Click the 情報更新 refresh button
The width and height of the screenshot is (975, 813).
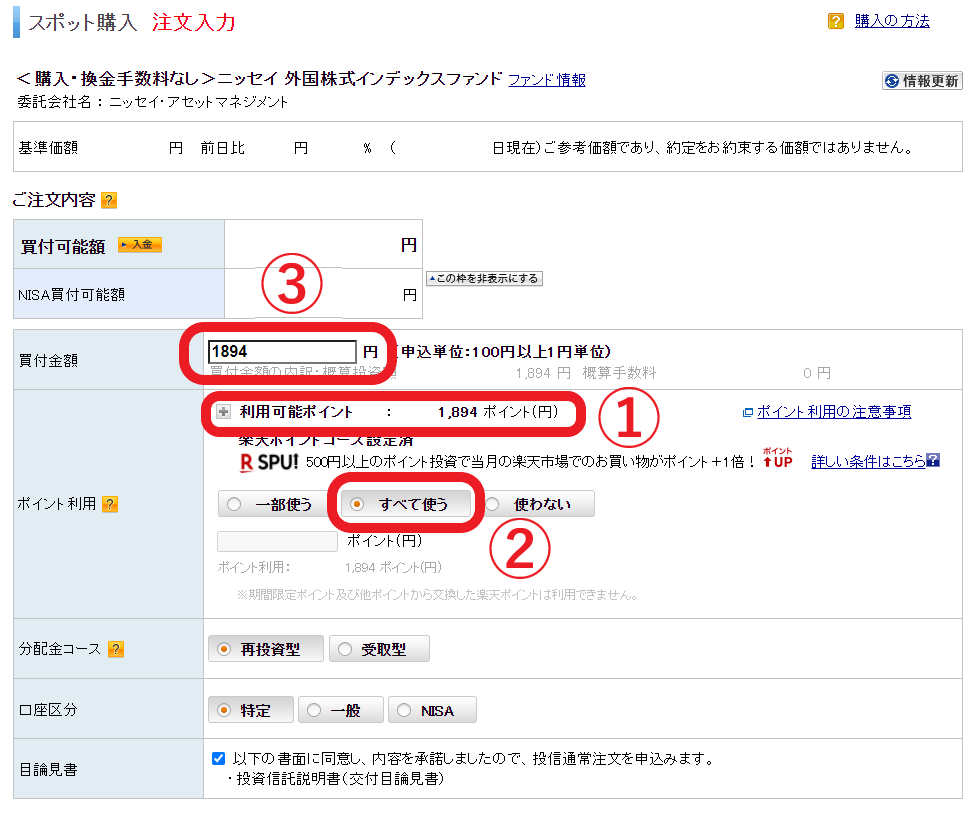coord(922,81)
